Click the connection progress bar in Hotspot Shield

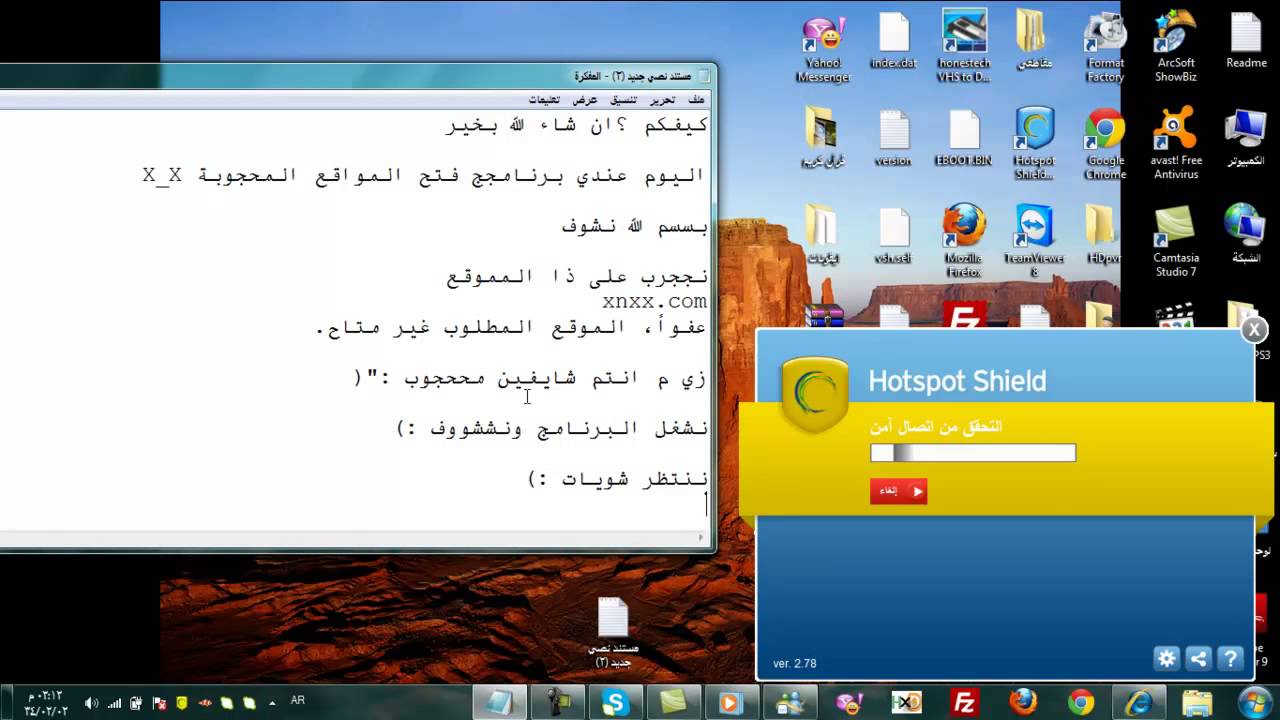(973, 453)
